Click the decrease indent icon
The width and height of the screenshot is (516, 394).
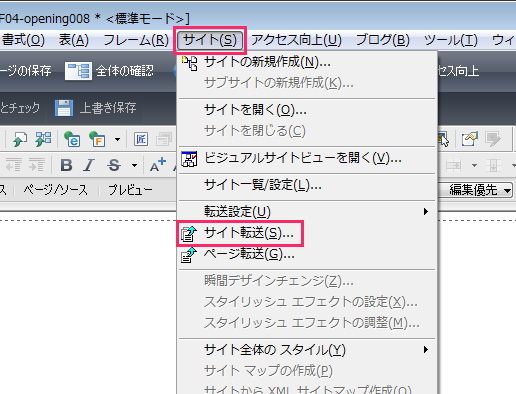click(x=14, y=165)
